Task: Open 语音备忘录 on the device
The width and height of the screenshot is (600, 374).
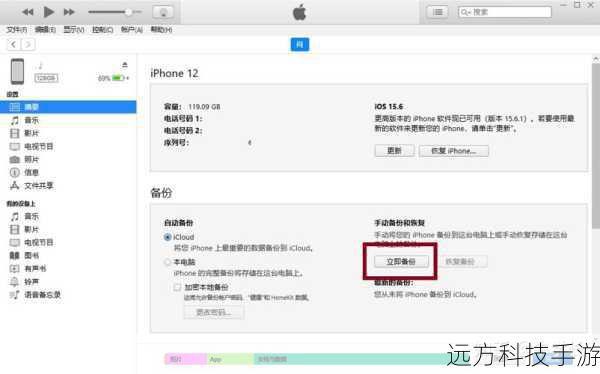Action: pyautogui.click(x=42, y=295)
